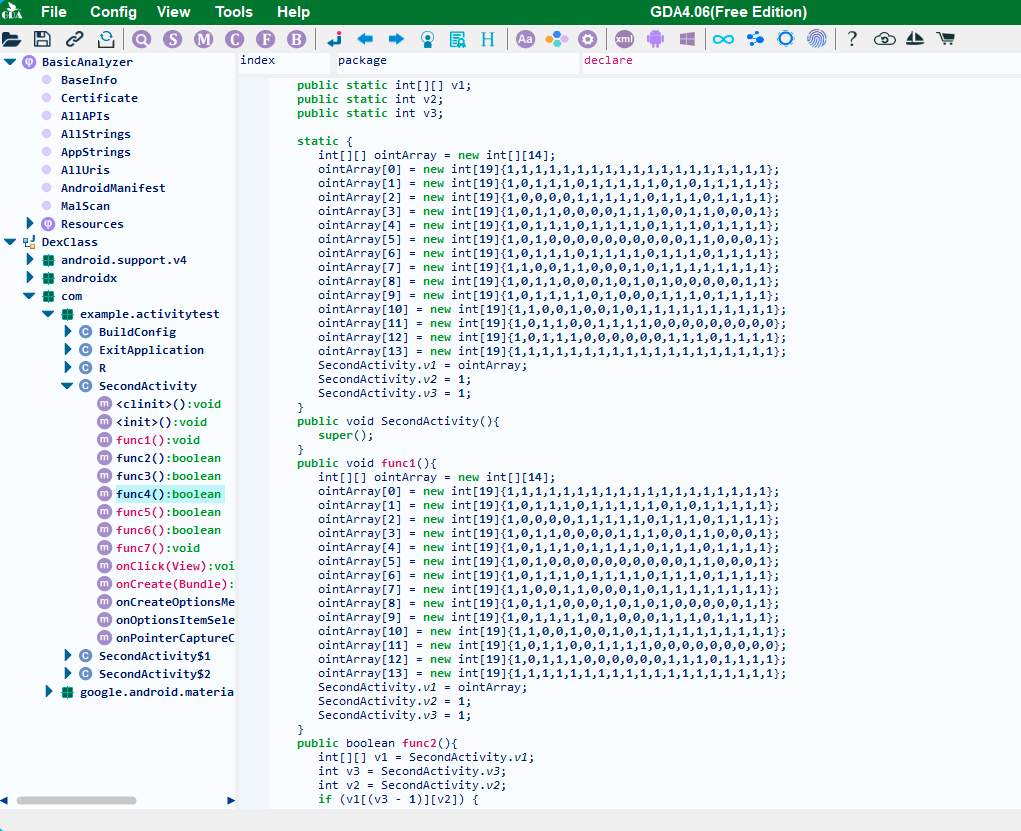The width and height of the screenshot is (1021, 831).
Task: Open the Tools menu
Action: point(234,12)
